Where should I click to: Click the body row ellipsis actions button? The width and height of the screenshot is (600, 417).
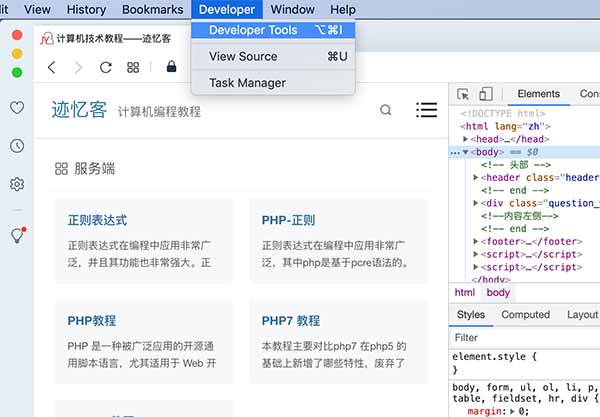click(x=455, y=153)
